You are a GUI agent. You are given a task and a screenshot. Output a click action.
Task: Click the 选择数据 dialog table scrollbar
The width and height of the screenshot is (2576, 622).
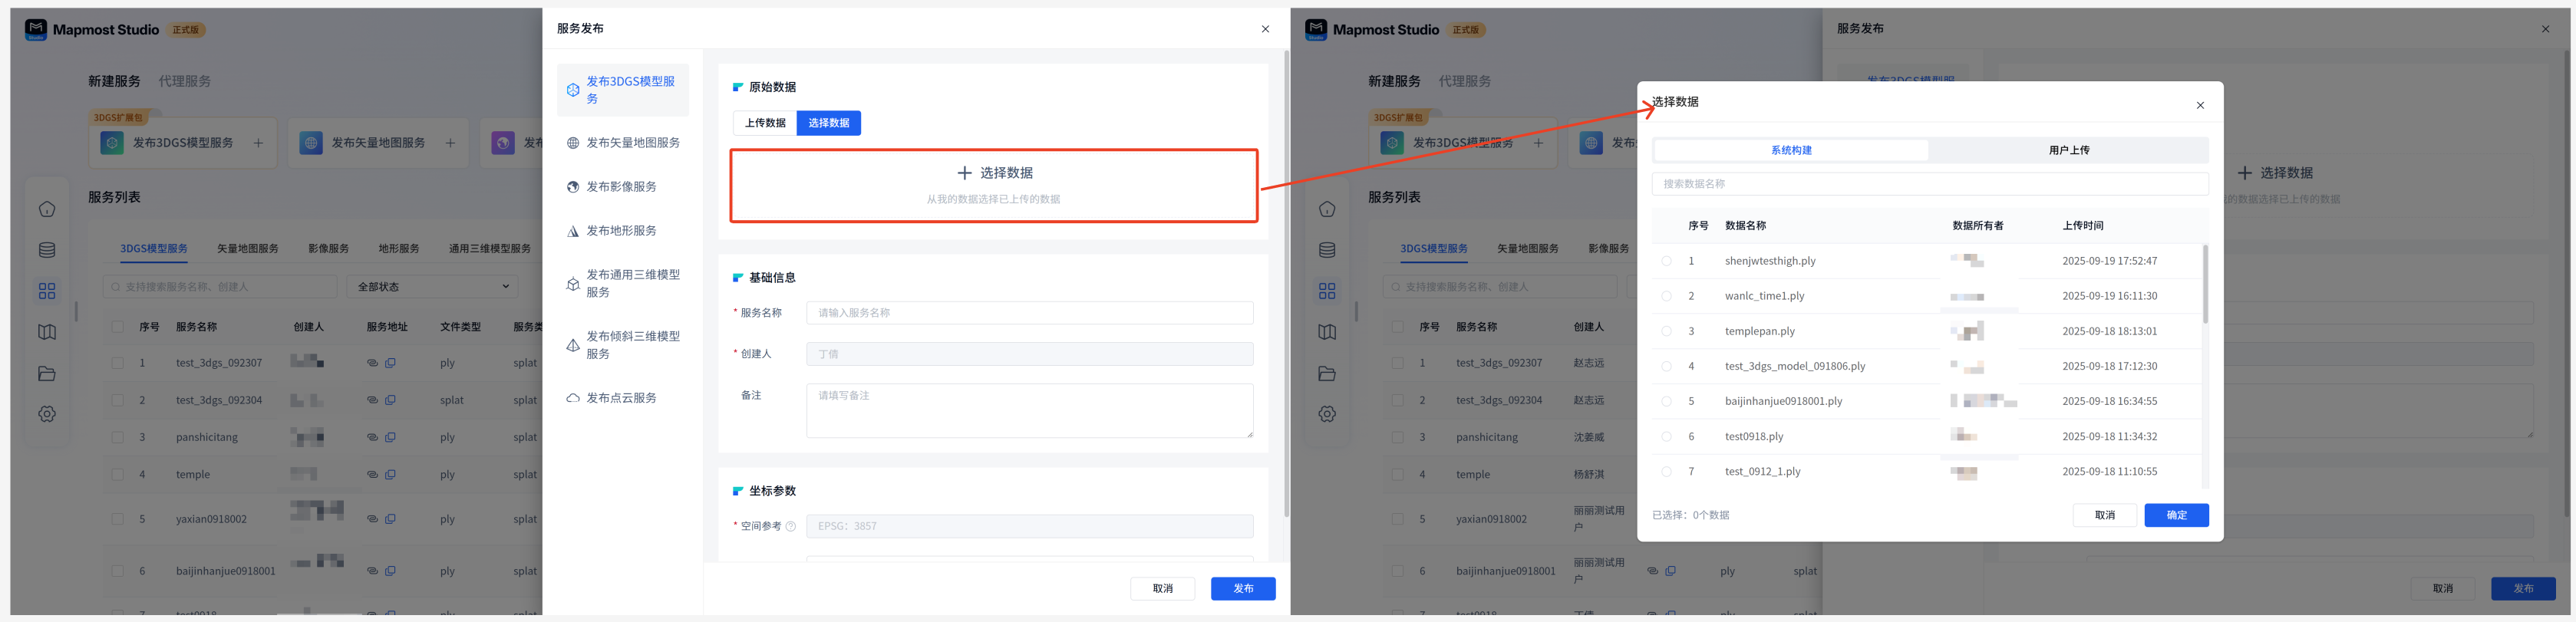2205,285
